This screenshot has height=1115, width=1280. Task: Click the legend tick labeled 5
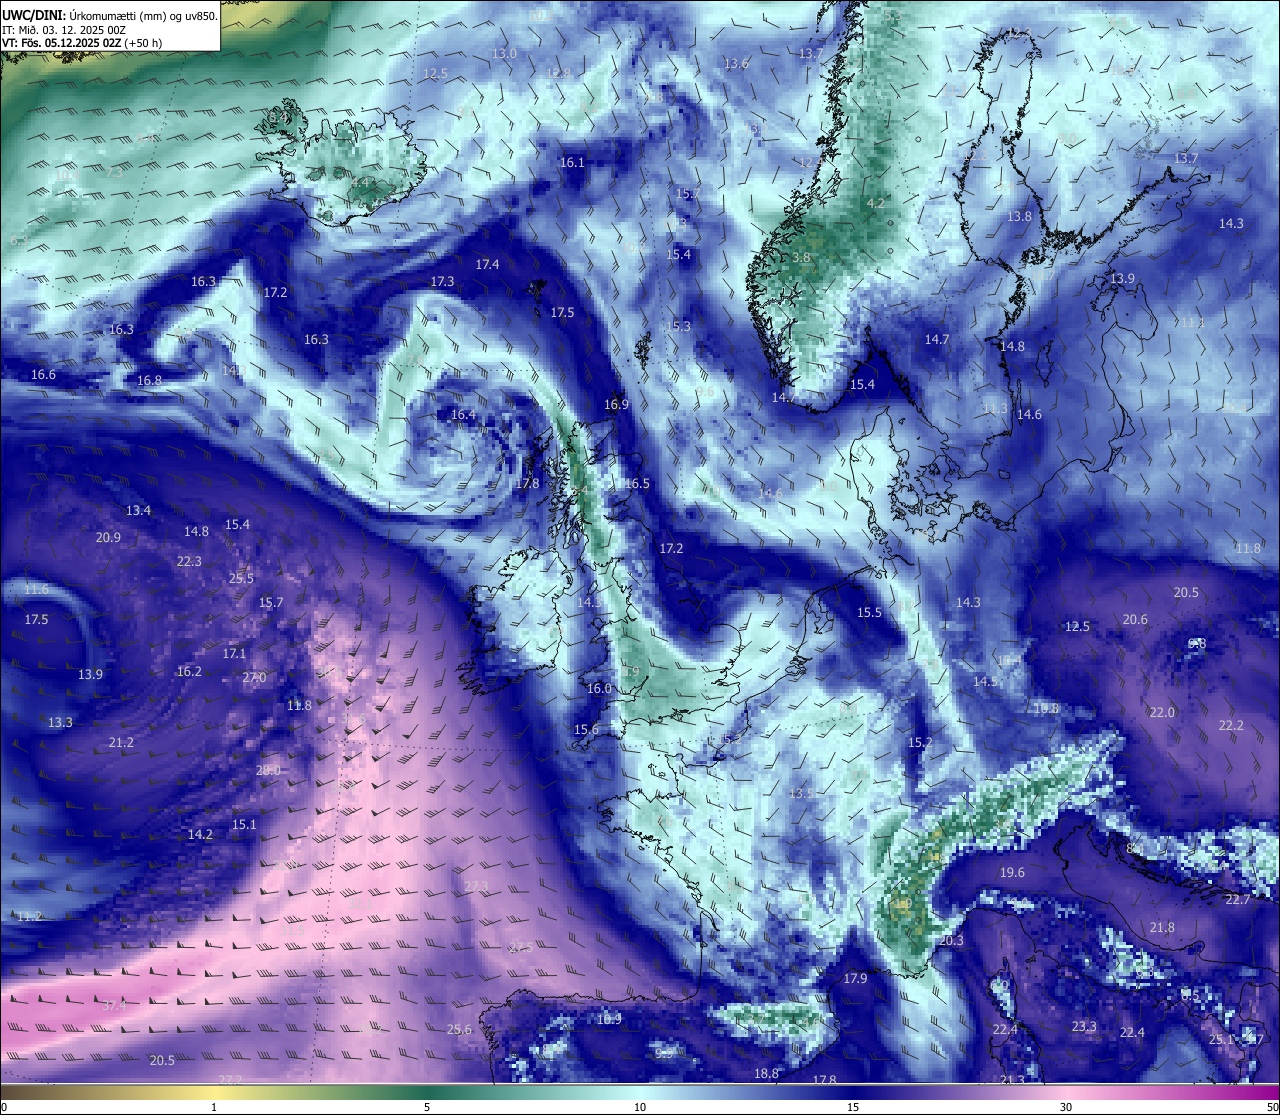(x=427, y=1107)
